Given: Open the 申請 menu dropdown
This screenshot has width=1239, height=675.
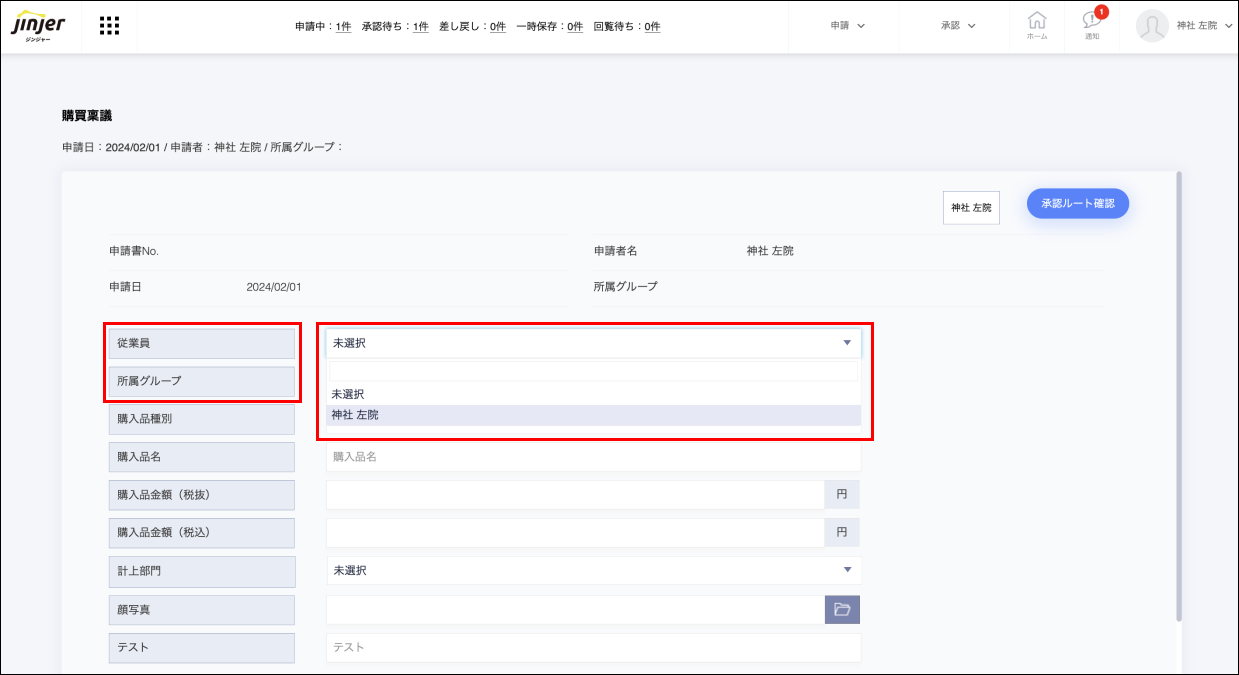Looking at the screenshot, I should point(845,26).
